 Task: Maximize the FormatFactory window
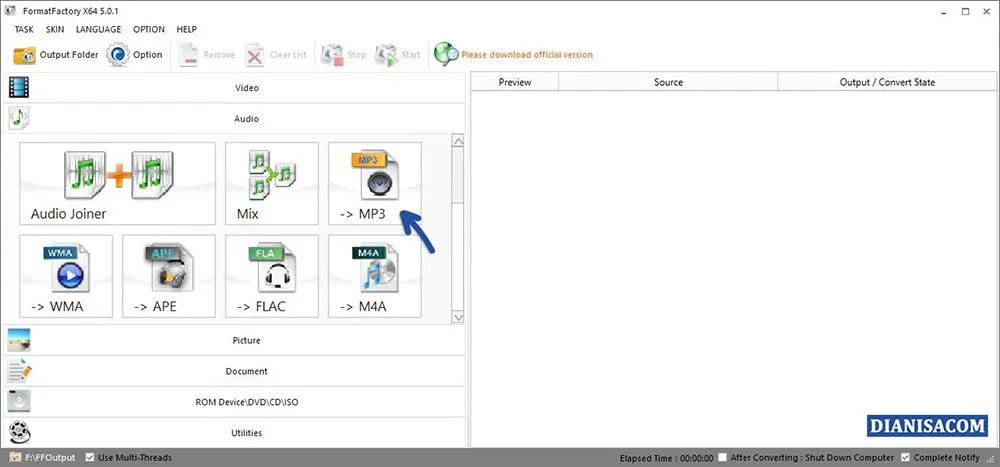click(965, 11)
